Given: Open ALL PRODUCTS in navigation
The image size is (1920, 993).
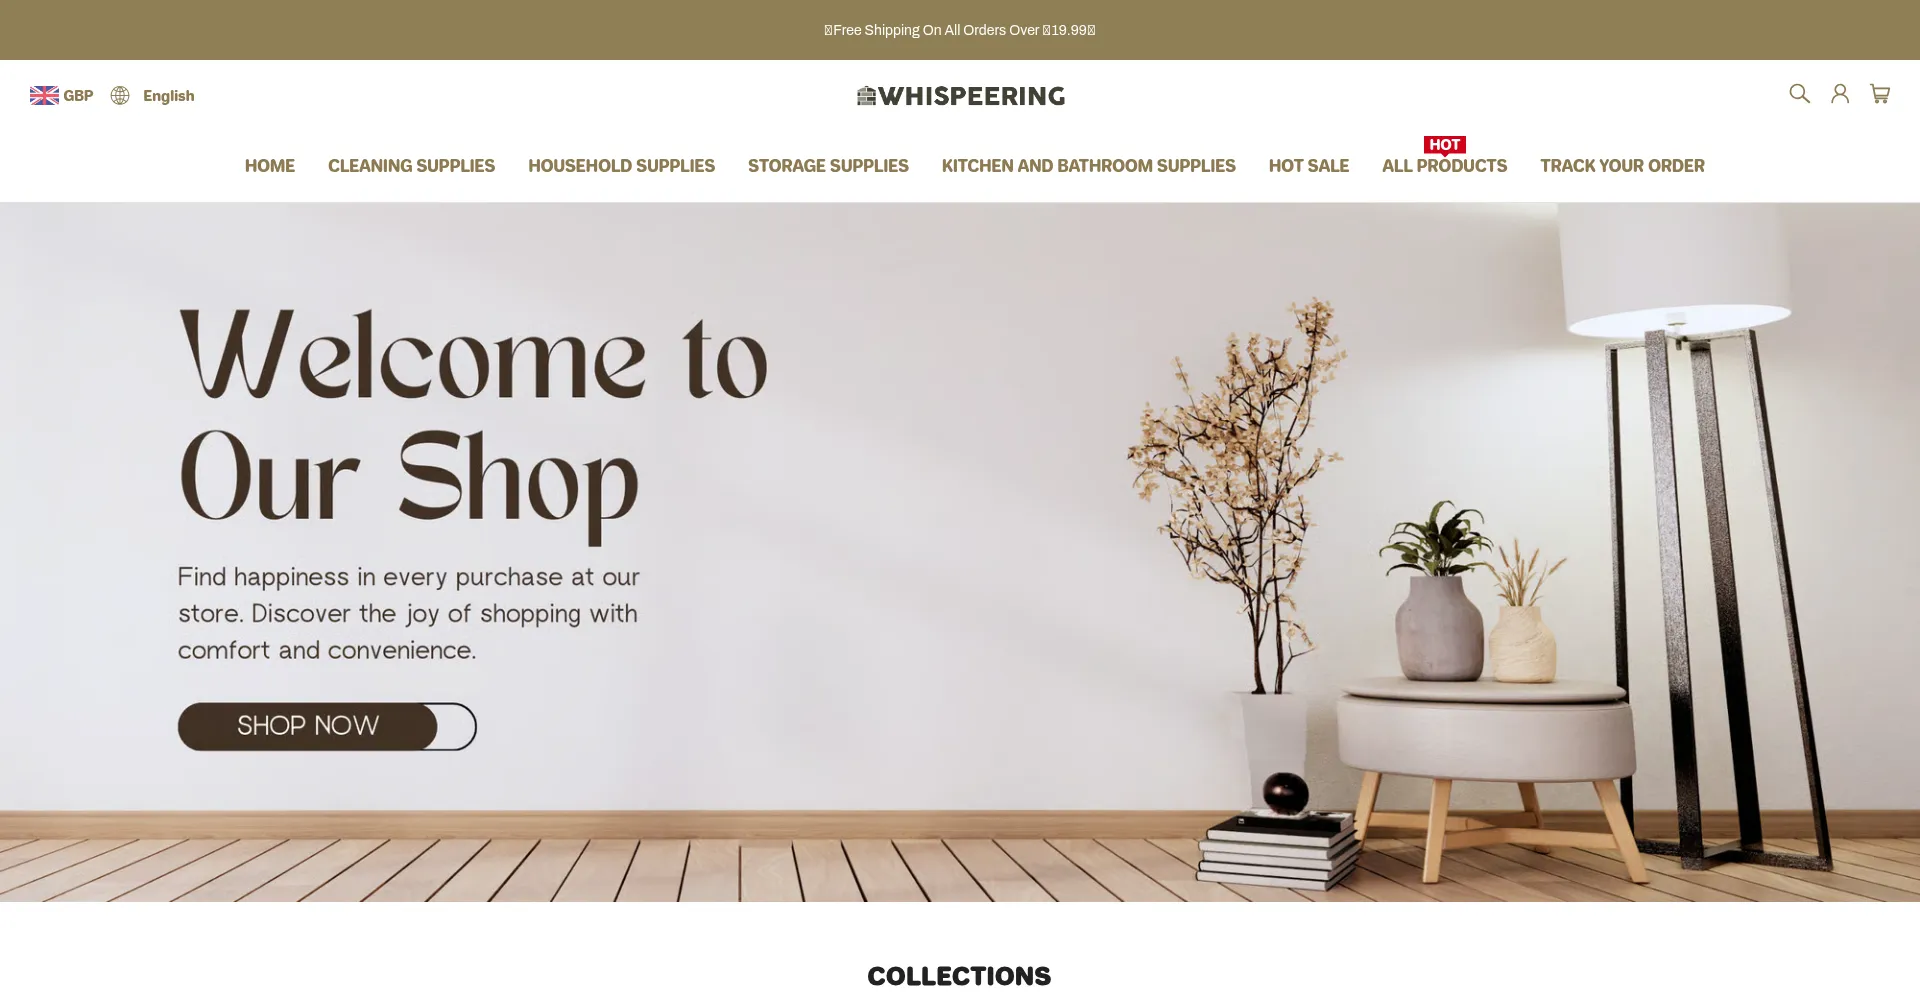Looking at the screenshot, I should (x=1444, y=166).
